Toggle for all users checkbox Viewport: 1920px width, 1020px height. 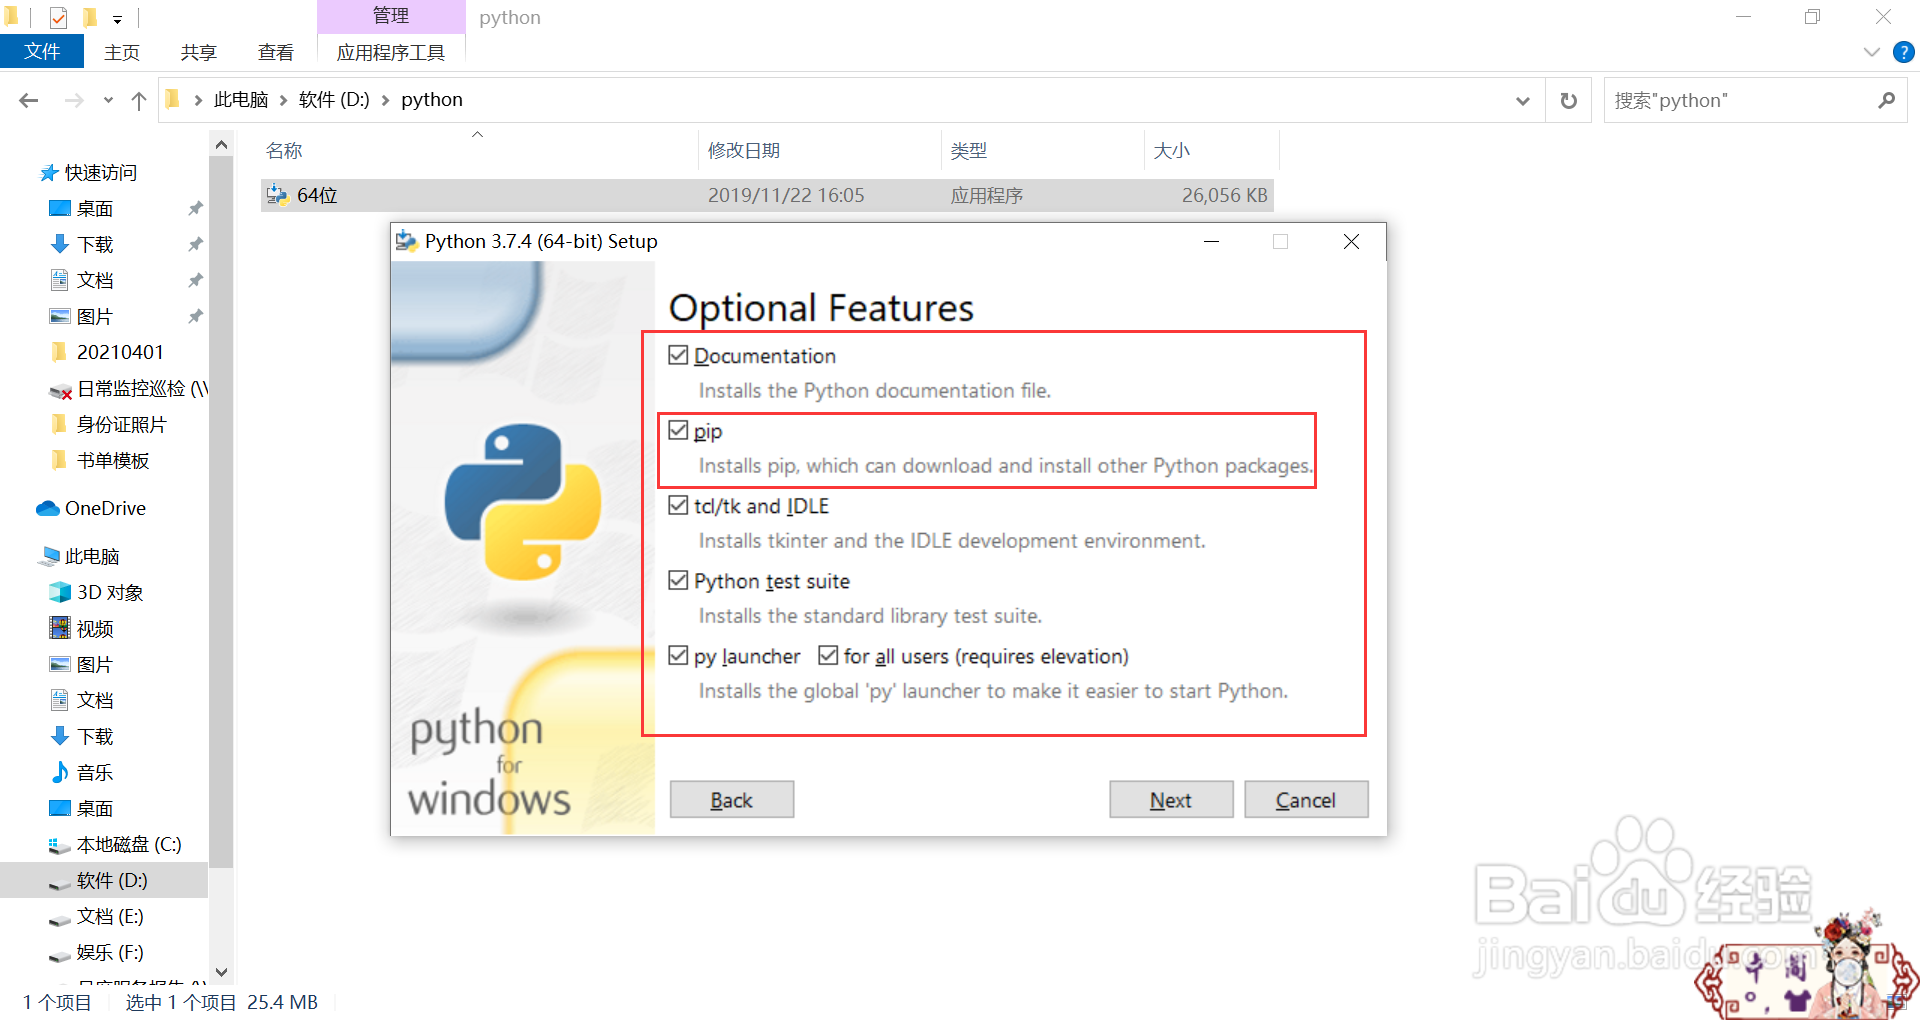click(x=828, y=655)
